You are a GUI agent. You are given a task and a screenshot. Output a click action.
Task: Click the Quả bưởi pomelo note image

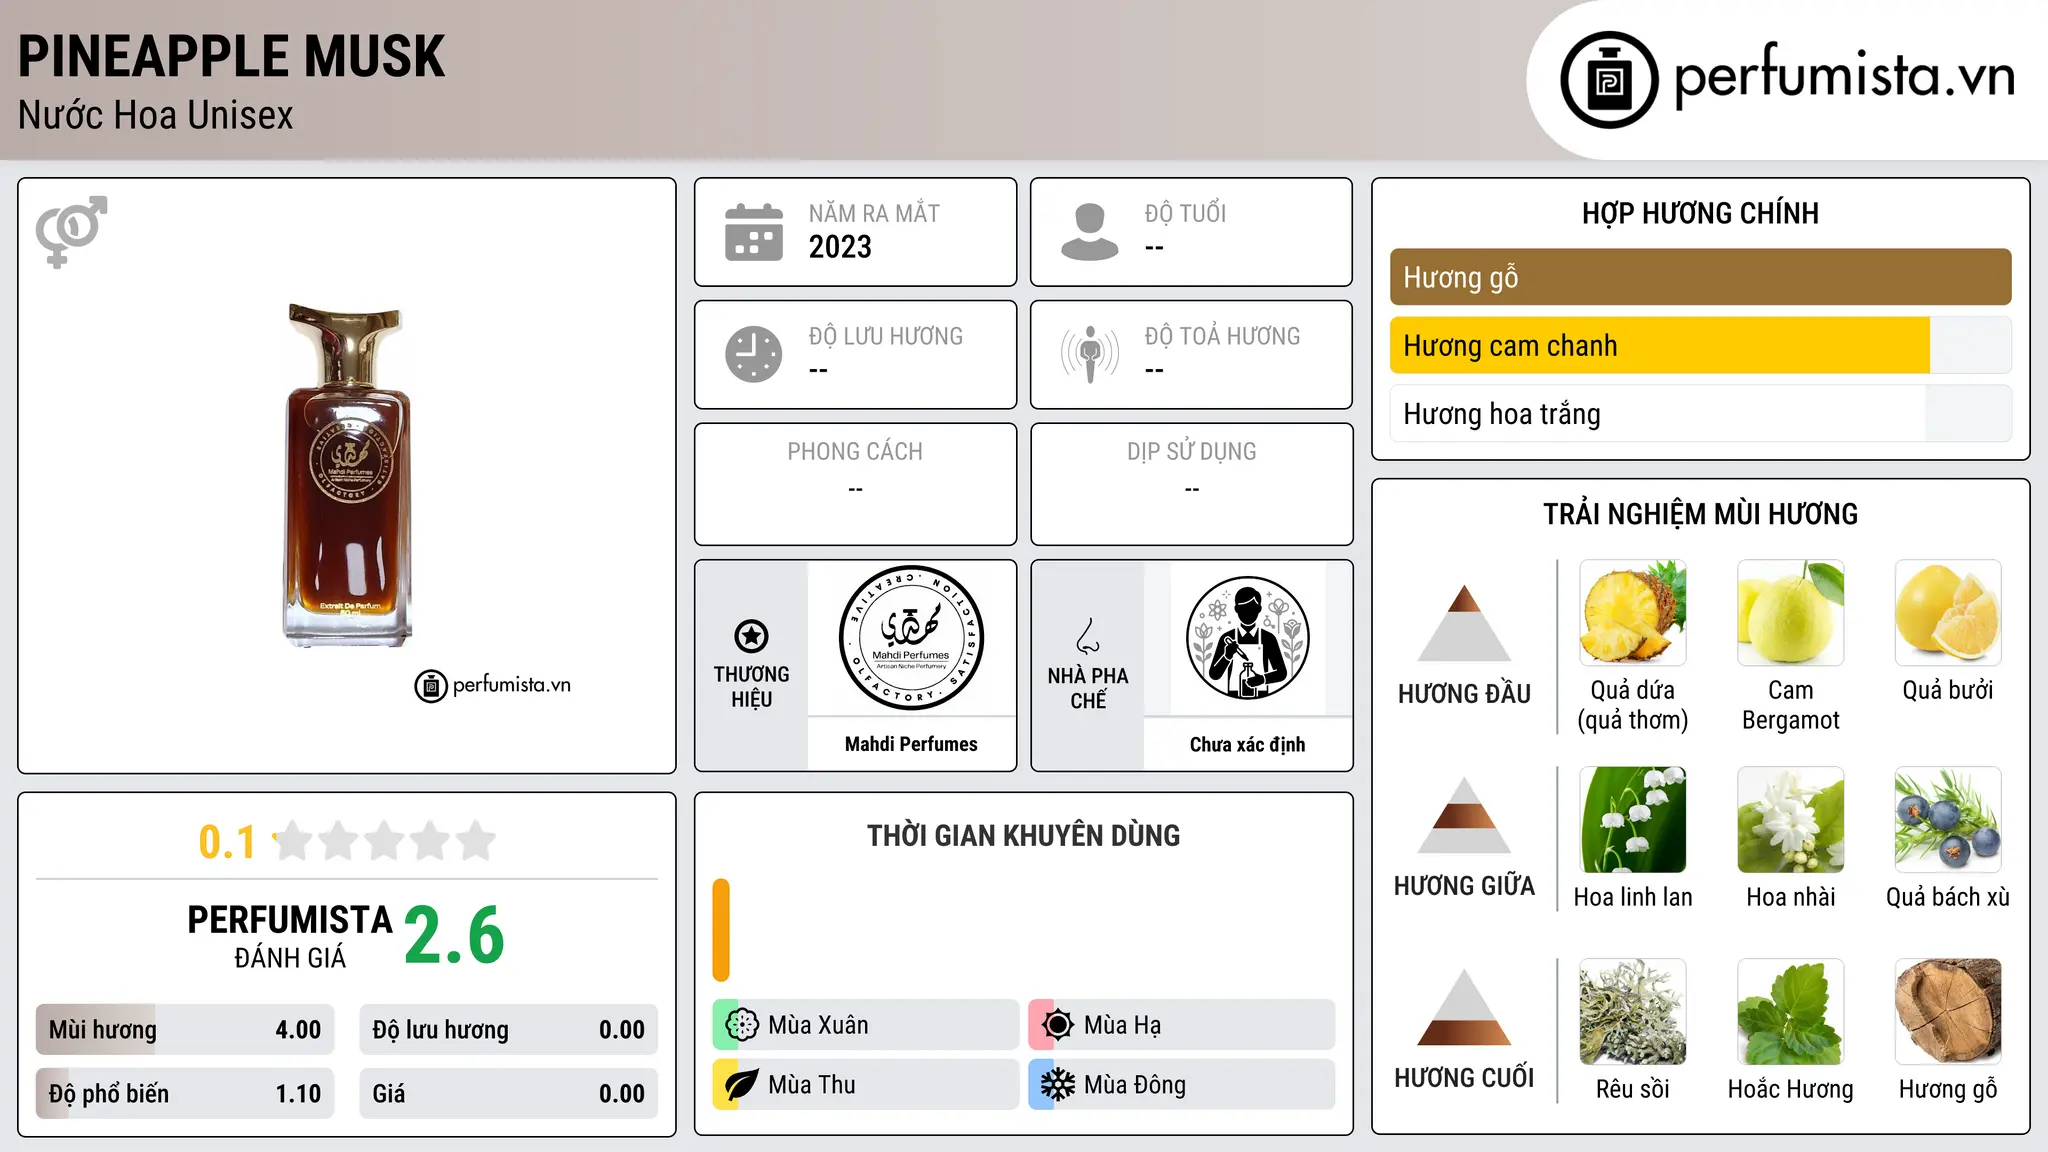click(1948, 613)
